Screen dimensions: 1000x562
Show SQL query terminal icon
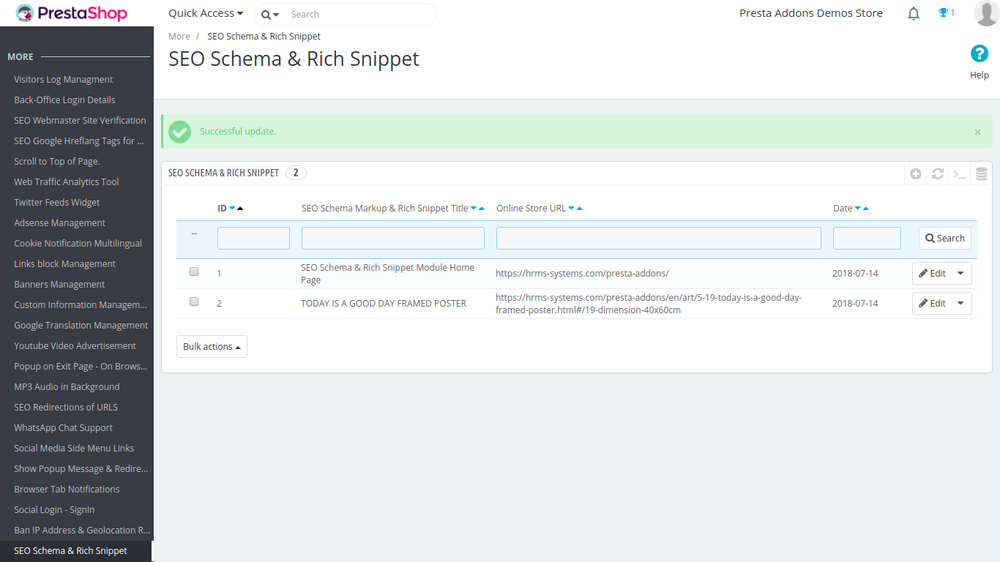[x=960, y=174]
